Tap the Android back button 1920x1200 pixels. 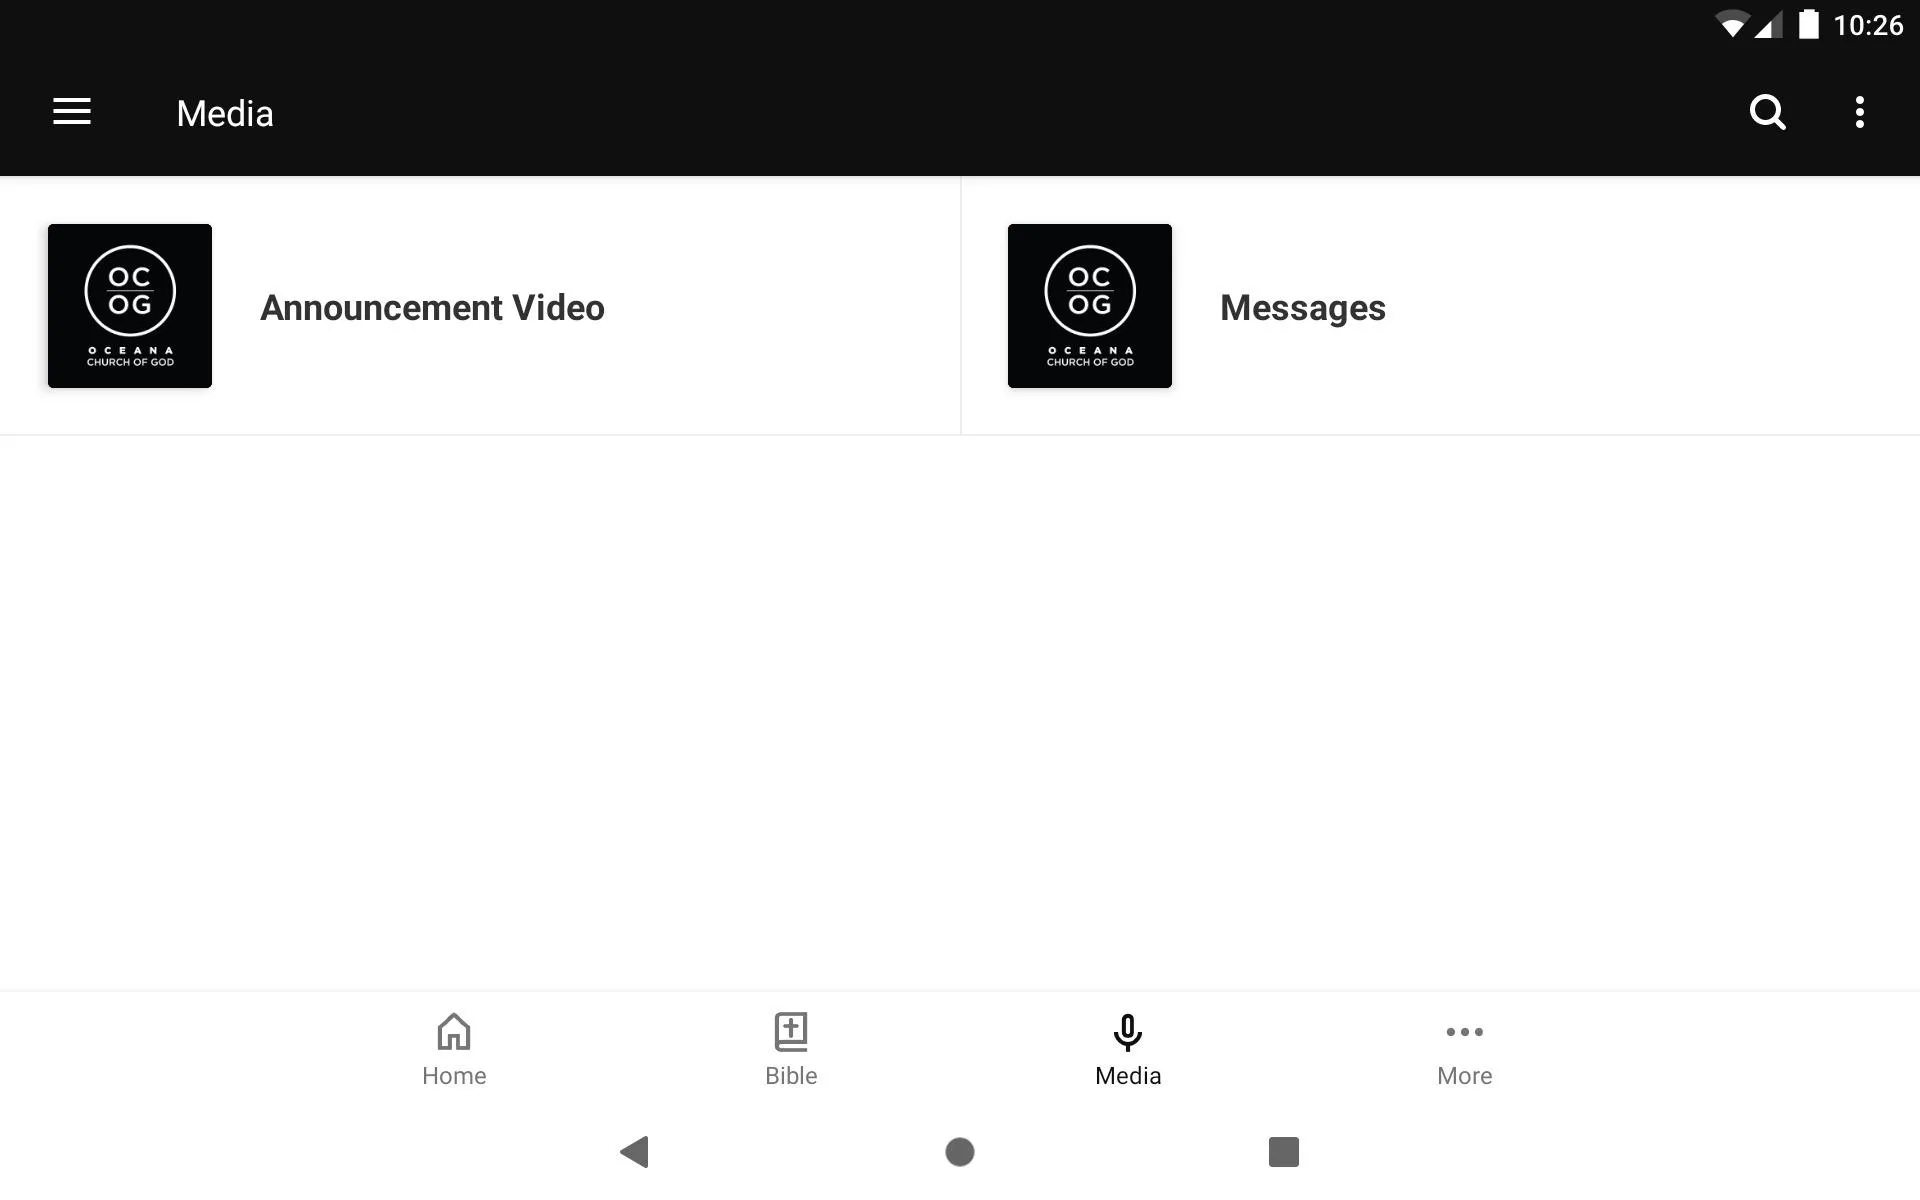coord(632,1150)
